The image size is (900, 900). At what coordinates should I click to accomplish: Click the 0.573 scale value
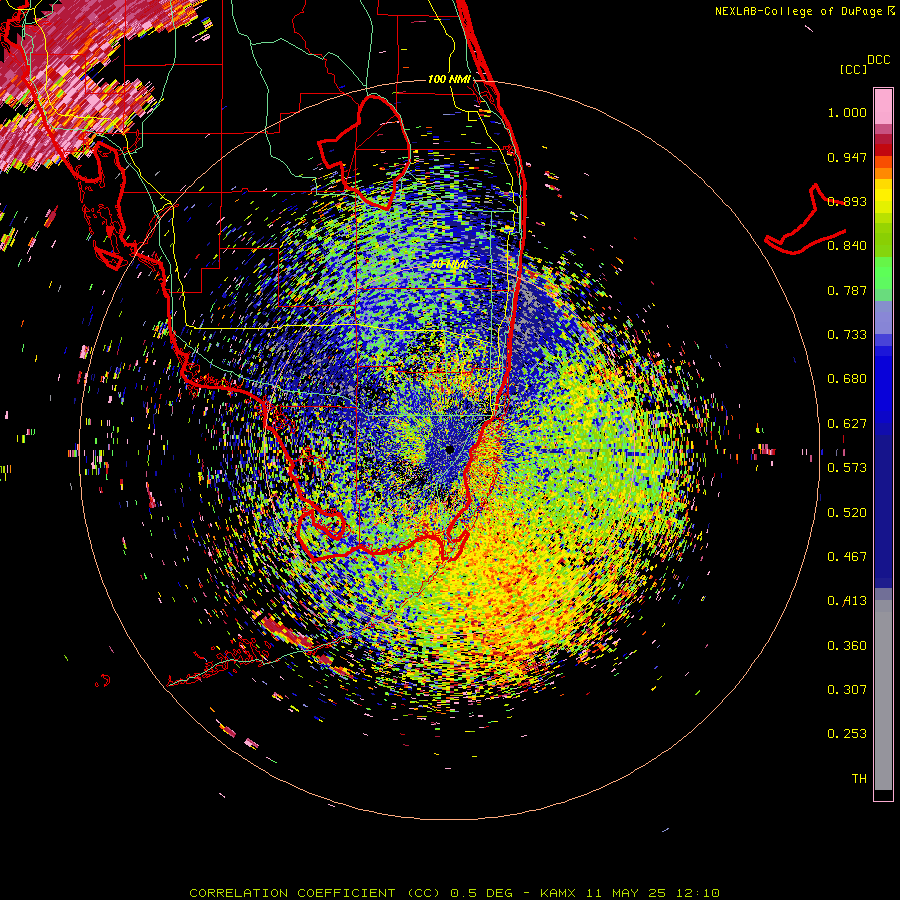tap(847, 468)
